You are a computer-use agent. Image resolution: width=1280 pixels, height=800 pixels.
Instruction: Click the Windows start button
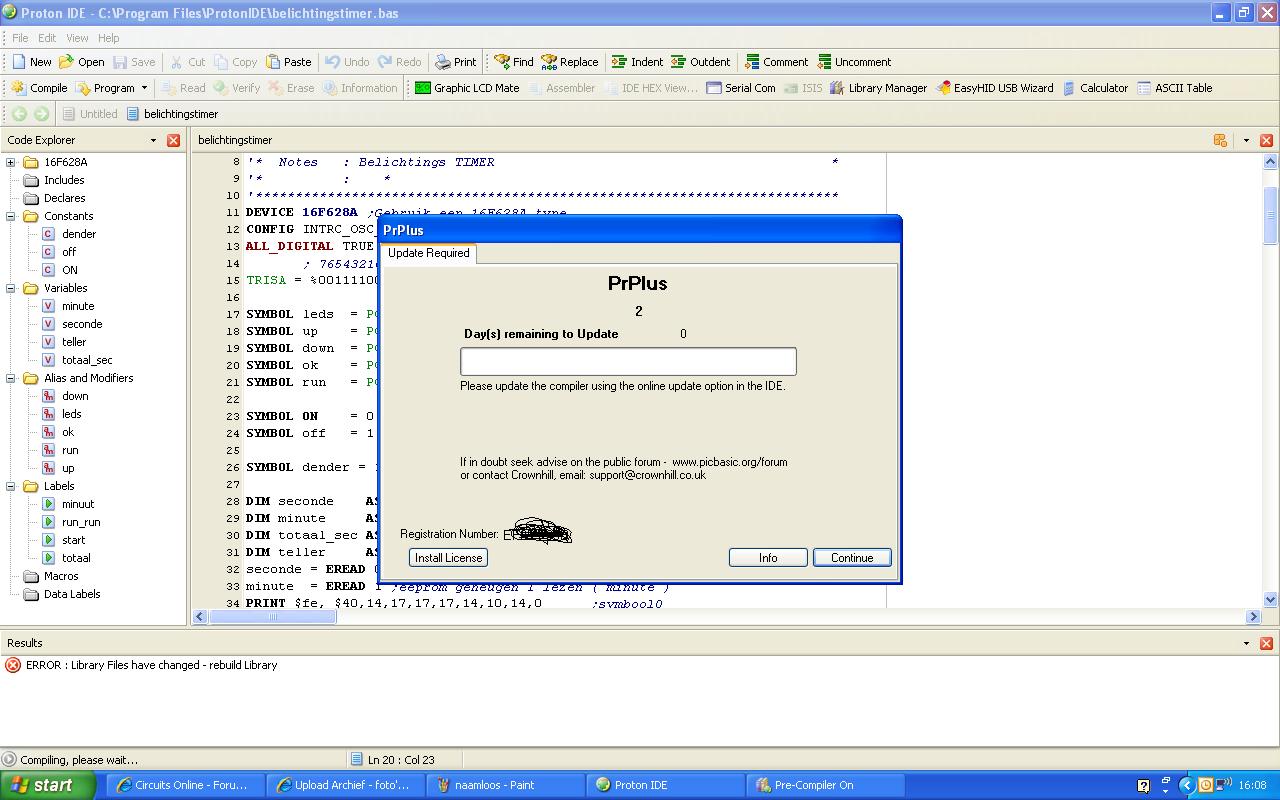pos(48,785)
